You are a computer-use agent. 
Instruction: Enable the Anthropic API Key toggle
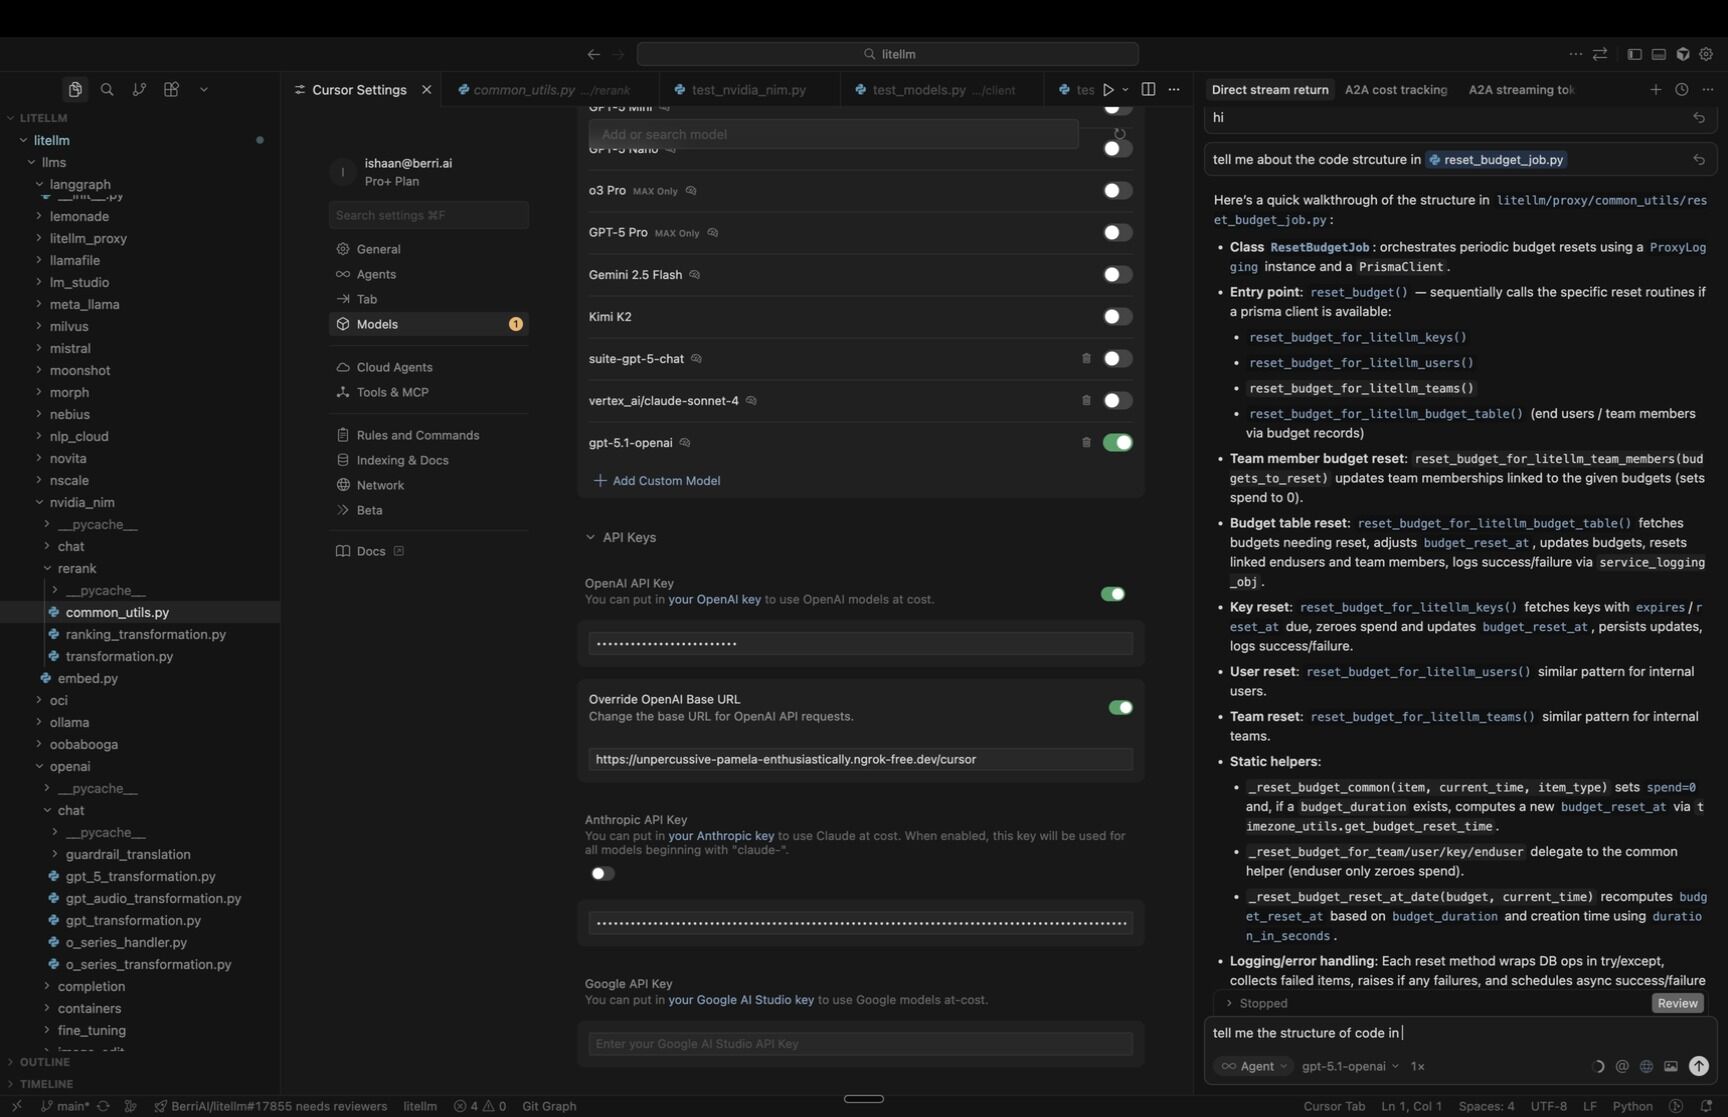click(x=602, y=874)
